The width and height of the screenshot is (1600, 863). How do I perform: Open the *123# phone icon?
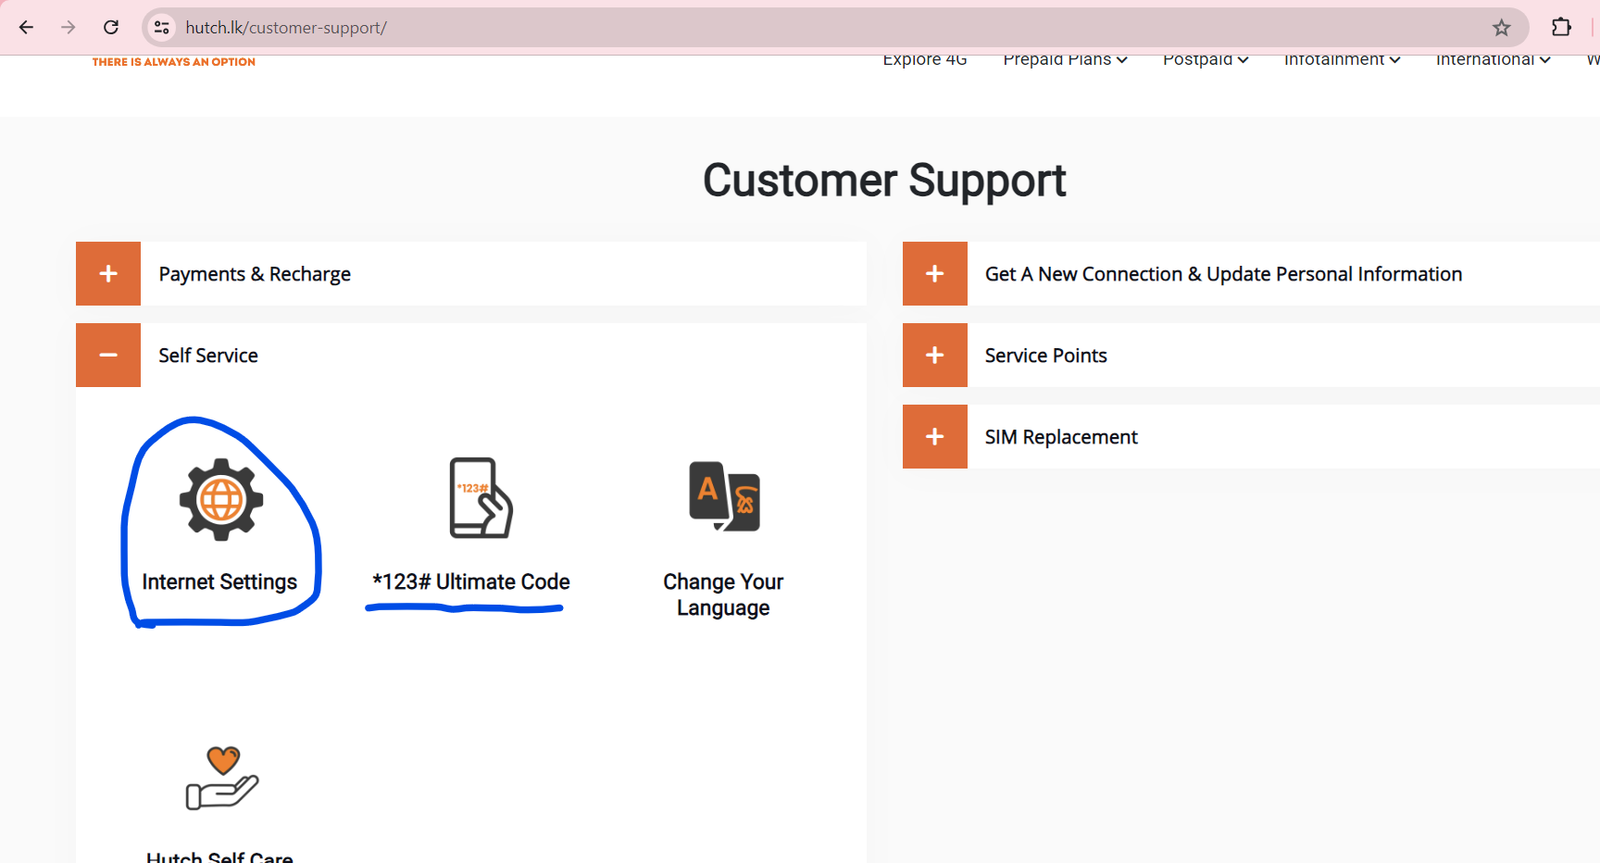pos(481,498)
